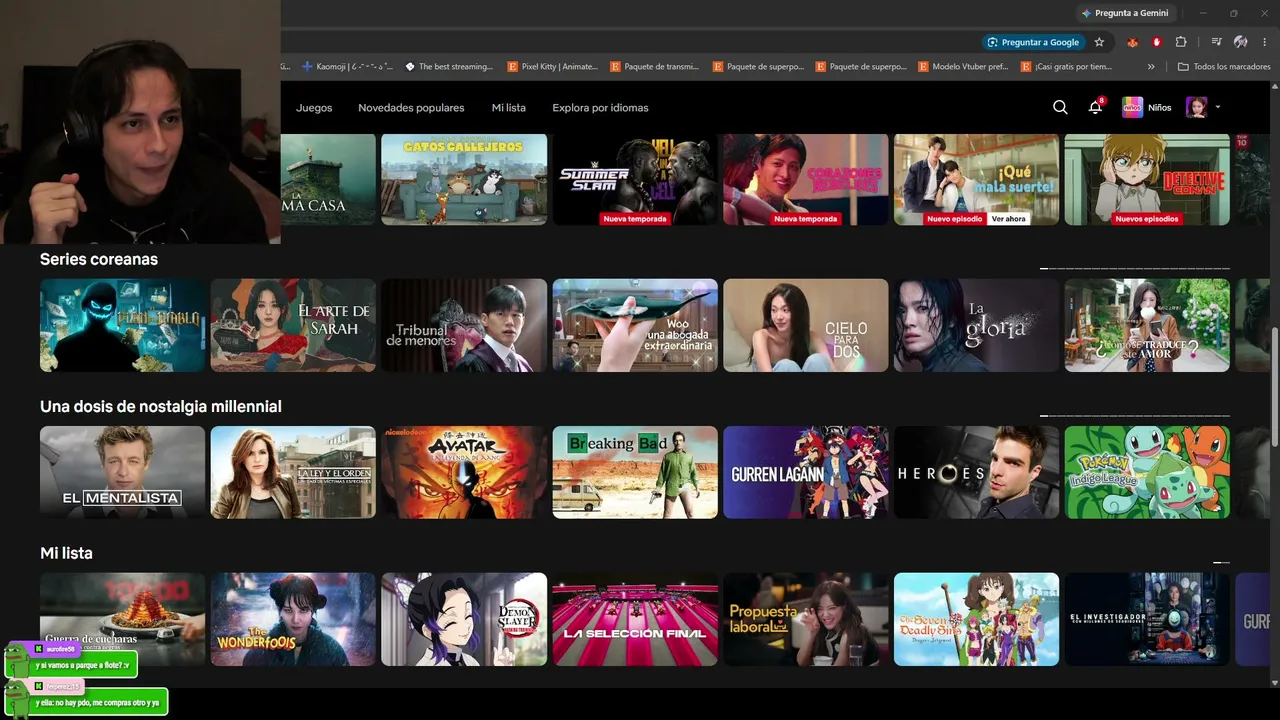
Task: Select La selección final card
Action: click(x=635, y=619)
